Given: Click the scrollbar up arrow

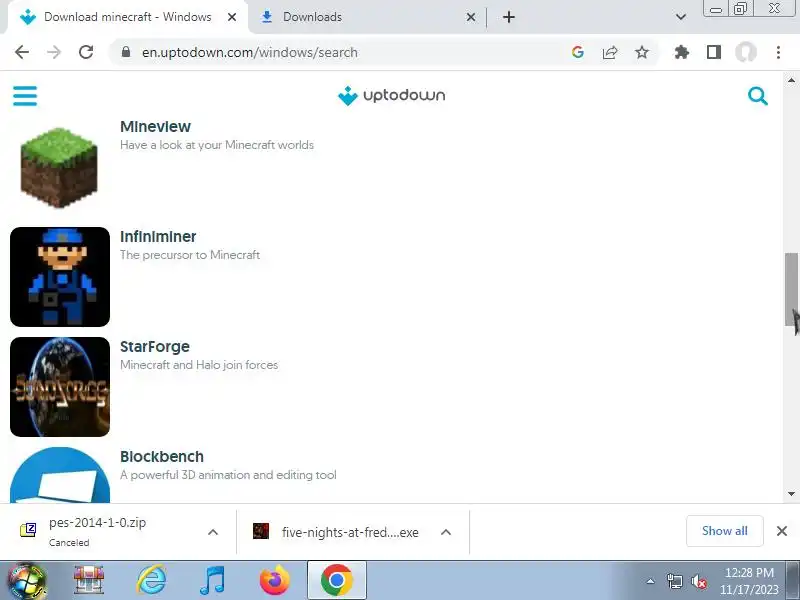Looking at the screenshot, I should tap(791, 80).
